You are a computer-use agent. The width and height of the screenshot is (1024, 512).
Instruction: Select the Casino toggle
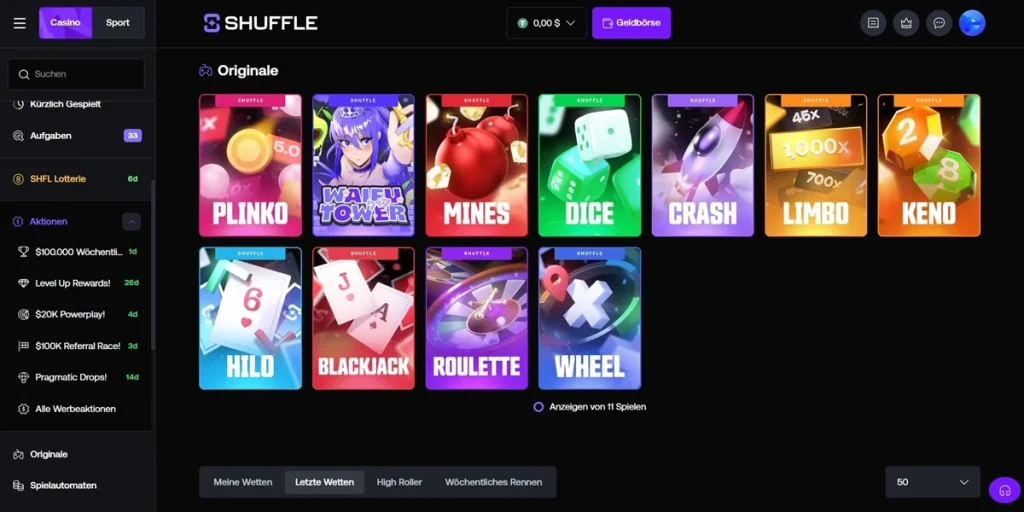click(x=65, y=23)
